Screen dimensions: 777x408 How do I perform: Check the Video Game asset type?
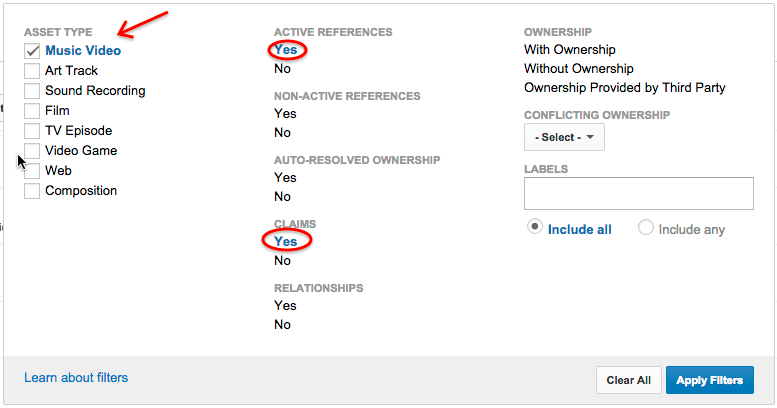pos(32,151)
